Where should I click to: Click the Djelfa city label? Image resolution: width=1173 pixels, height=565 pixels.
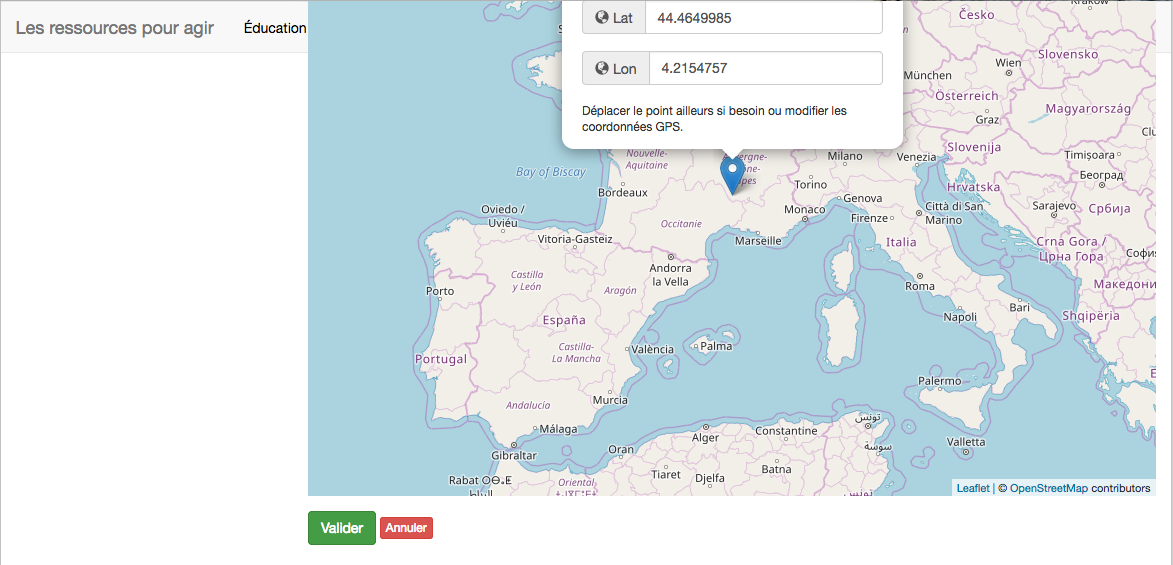710,477
